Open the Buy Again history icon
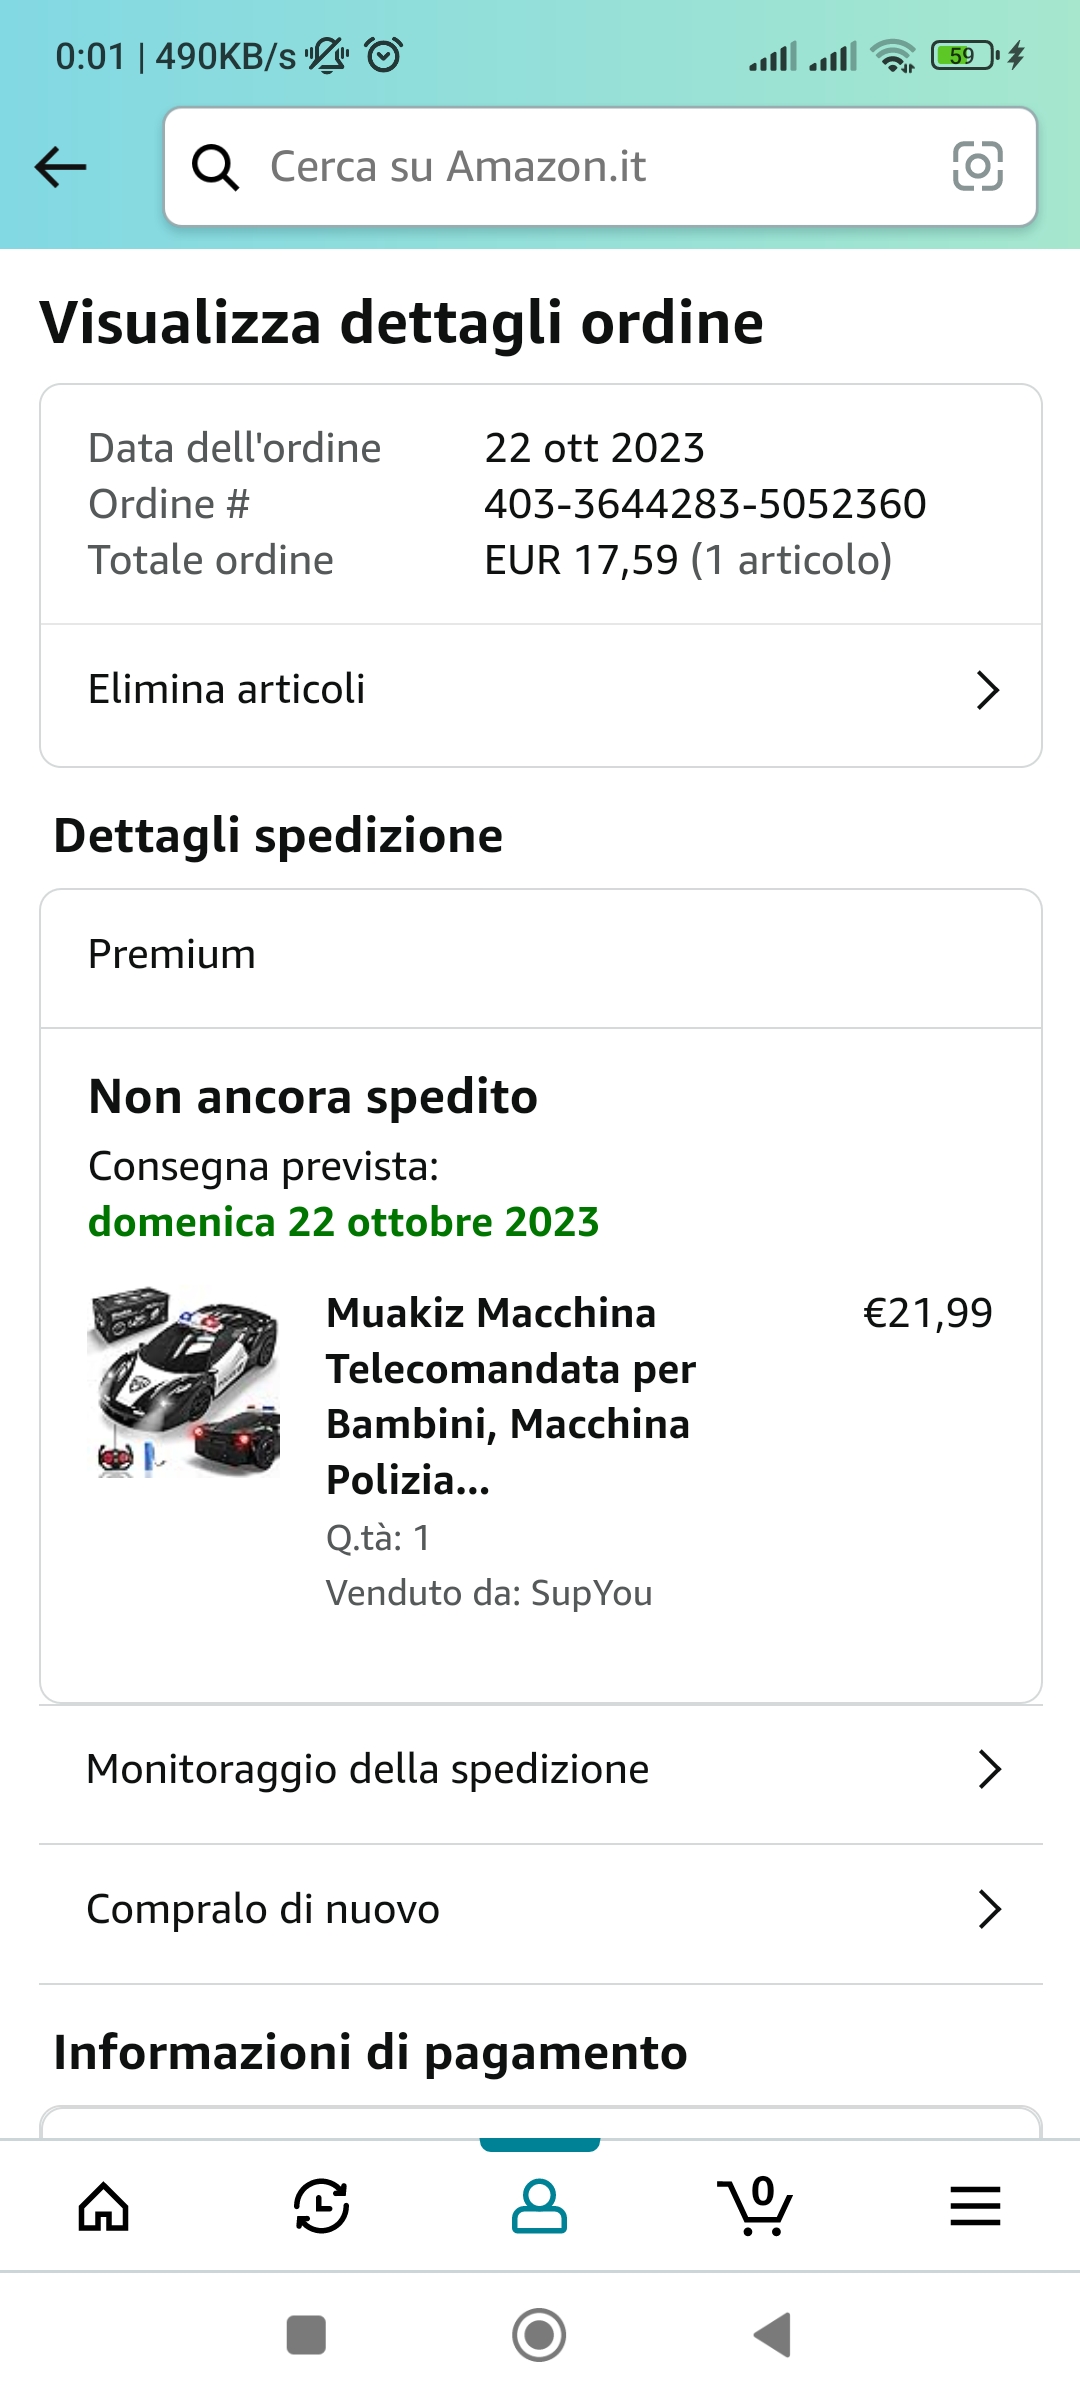The image size is (1080, 2400). (321, 2206)
